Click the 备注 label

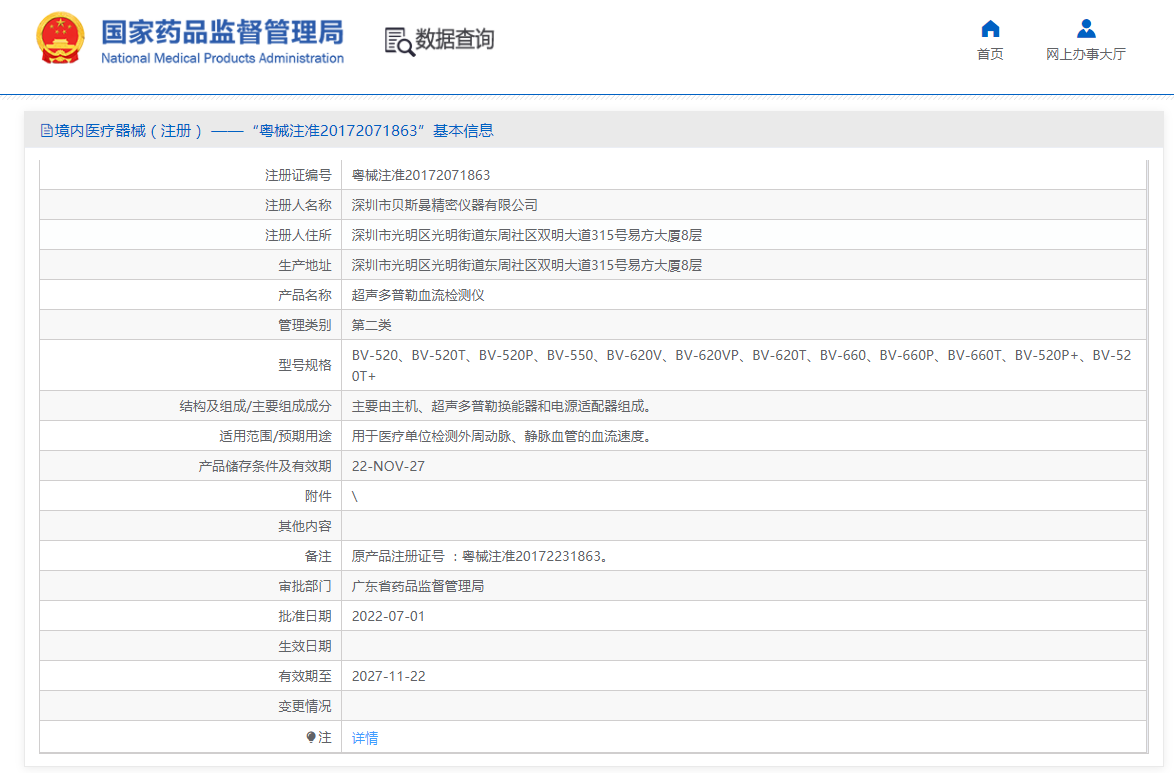coord(318,556)
